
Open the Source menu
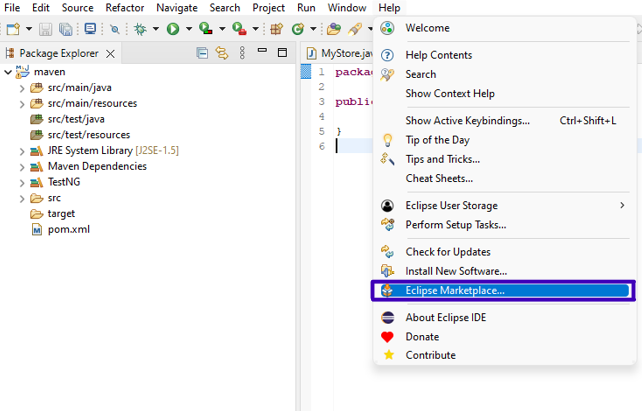(77, 8)
